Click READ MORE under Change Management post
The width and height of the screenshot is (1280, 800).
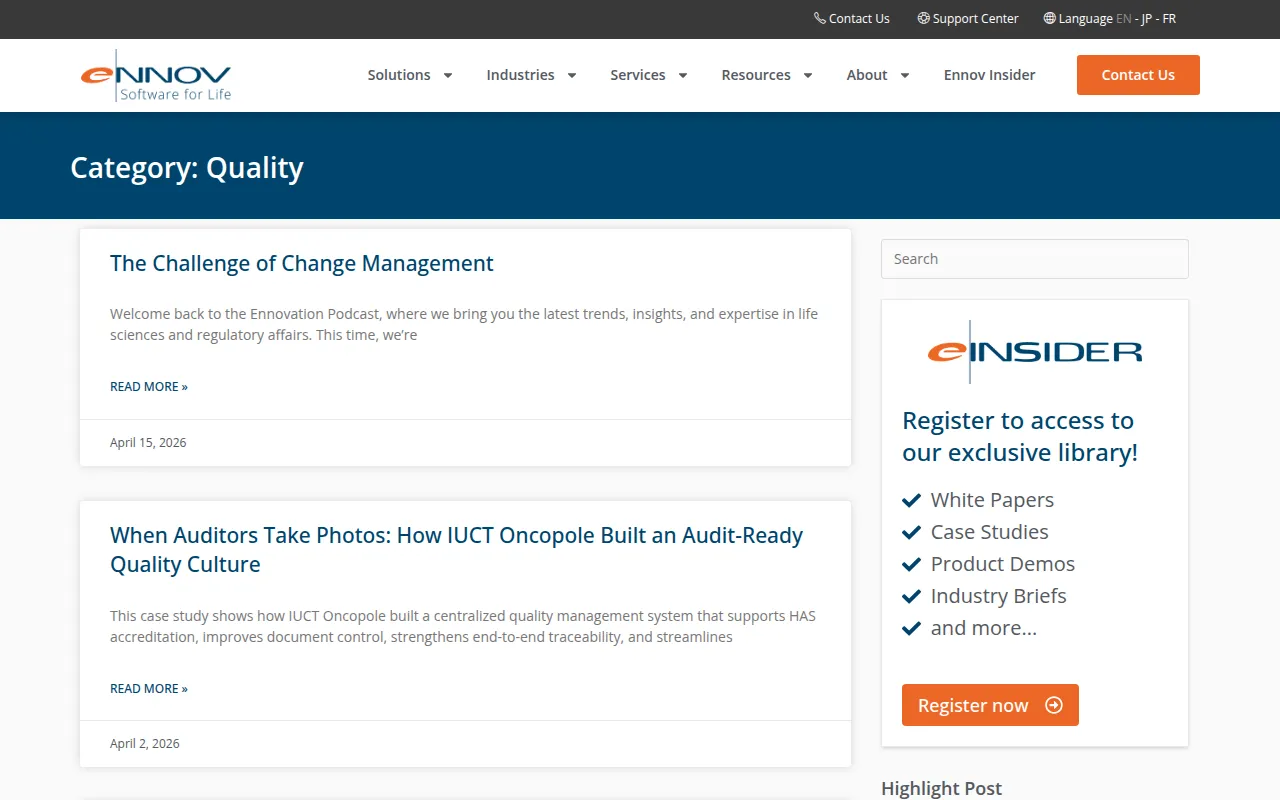tap(149, 386)
